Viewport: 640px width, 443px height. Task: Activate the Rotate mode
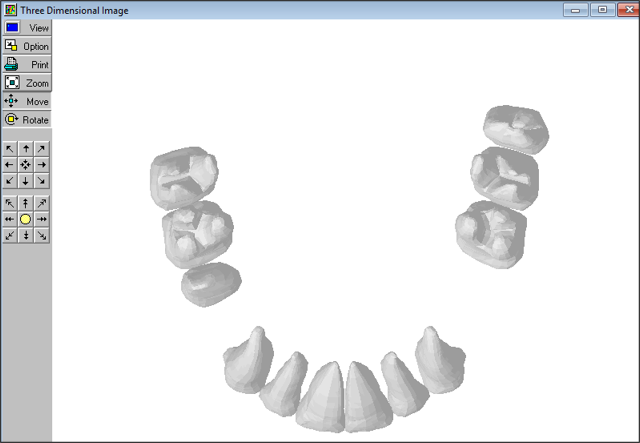point(26,119)
